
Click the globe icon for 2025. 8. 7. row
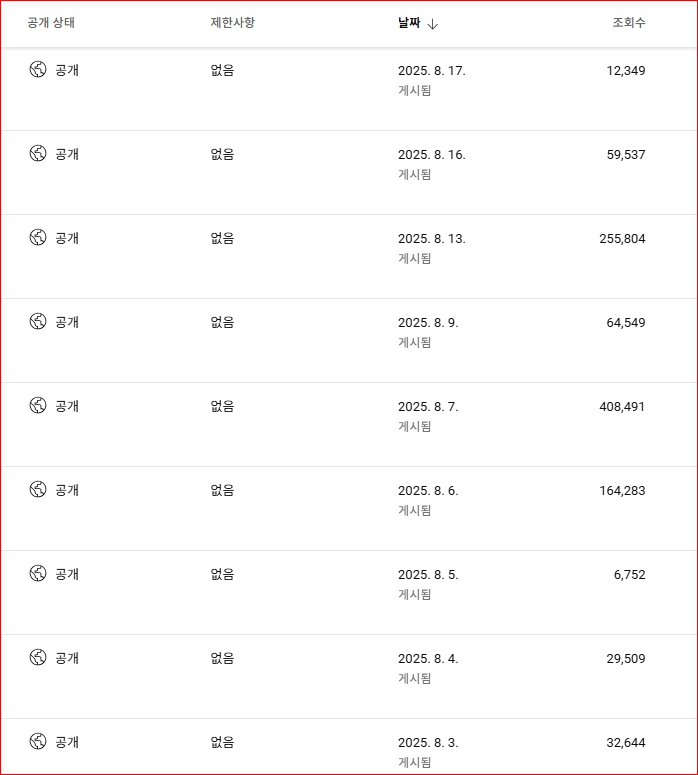click(x=38, y=405)
